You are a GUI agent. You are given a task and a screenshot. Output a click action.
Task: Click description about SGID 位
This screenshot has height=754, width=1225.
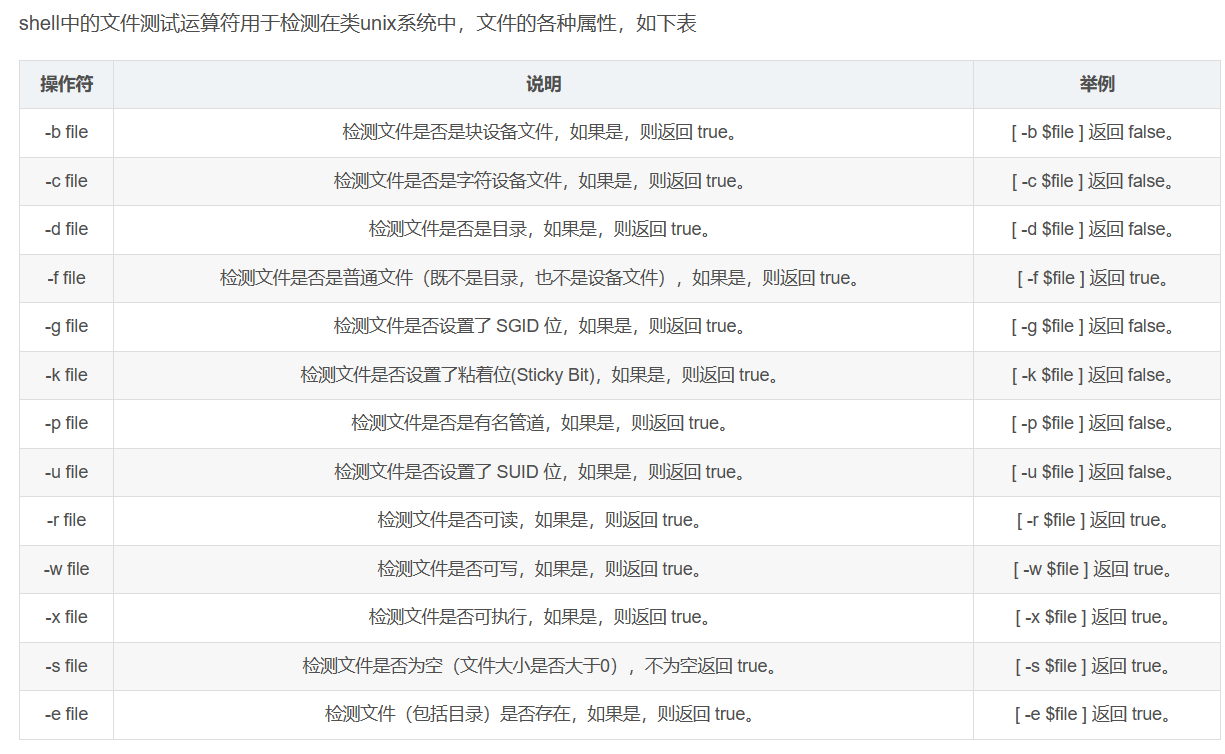[x=543, y=326]
